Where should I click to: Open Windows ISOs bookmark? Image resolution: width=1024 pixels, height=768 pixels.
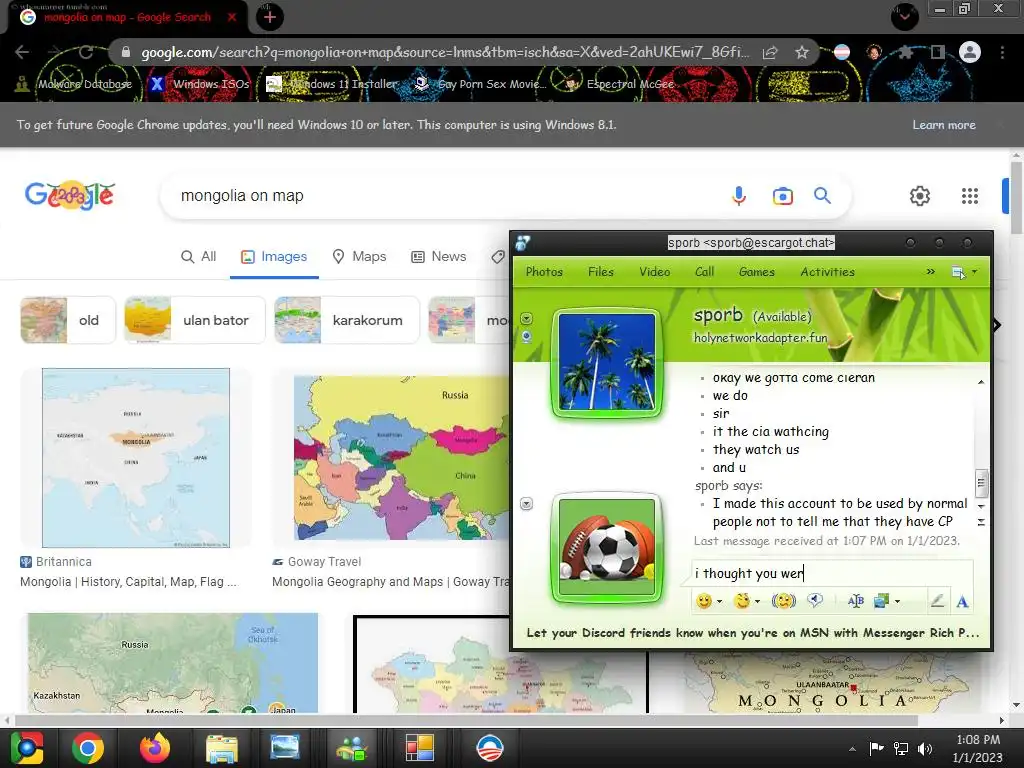point(200,84)
